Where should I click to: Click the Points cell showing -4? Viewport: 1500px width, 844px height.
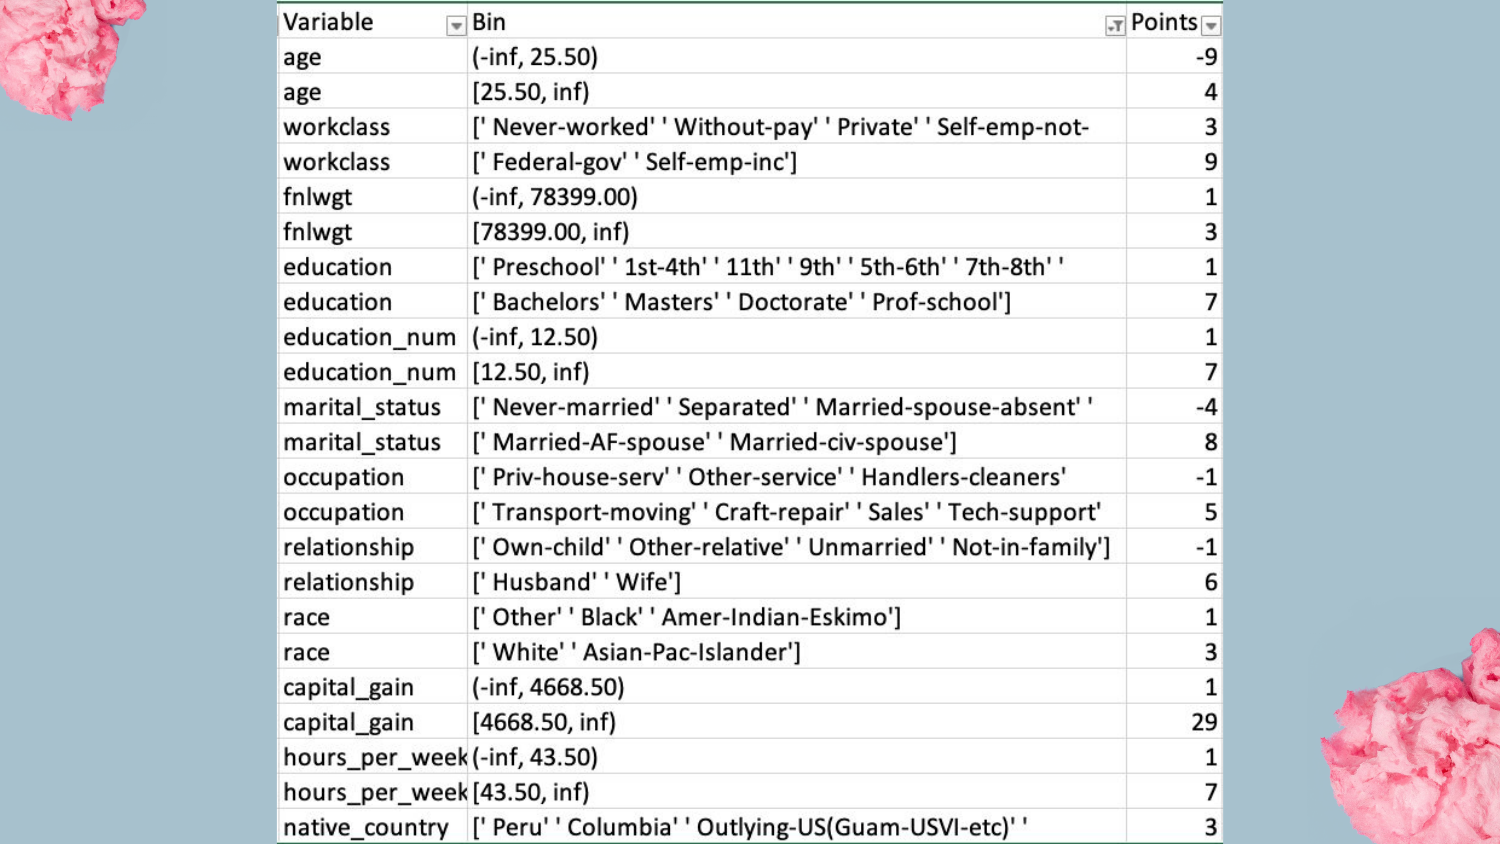point(1205,407)
